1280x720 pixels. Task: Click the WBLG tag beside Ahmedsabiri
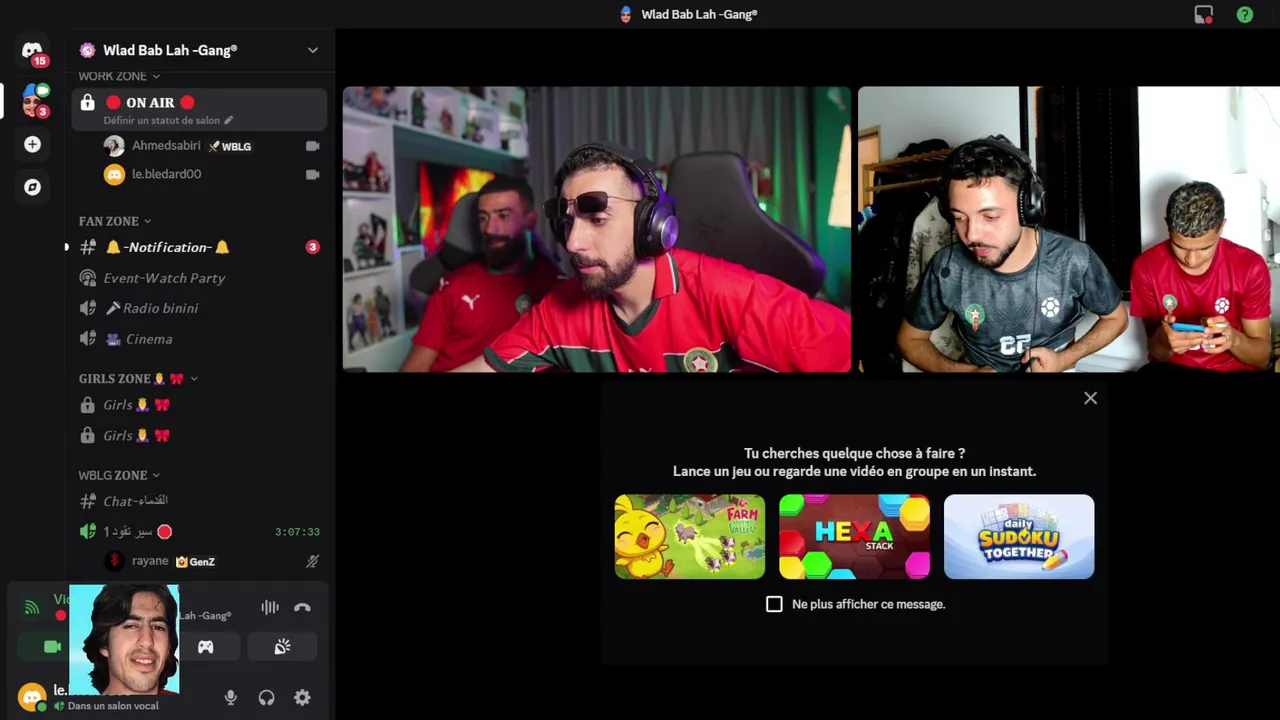(x=230, y=146)
